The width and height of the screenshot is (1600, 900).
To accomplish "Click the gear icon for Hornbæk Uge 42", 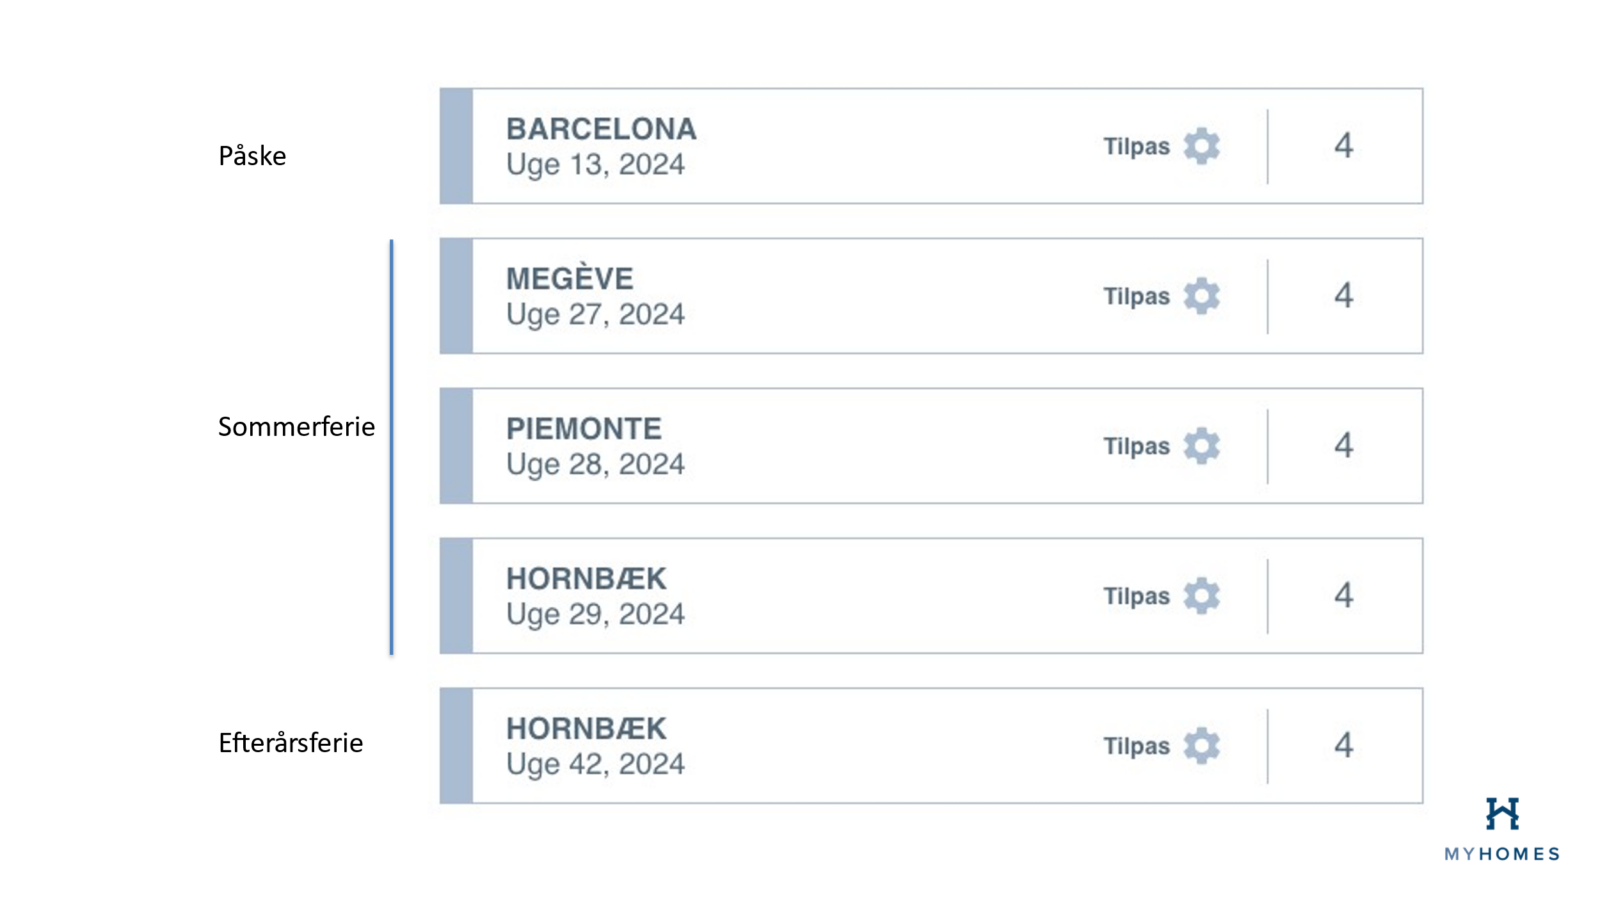I will (x=1201, y=746).
